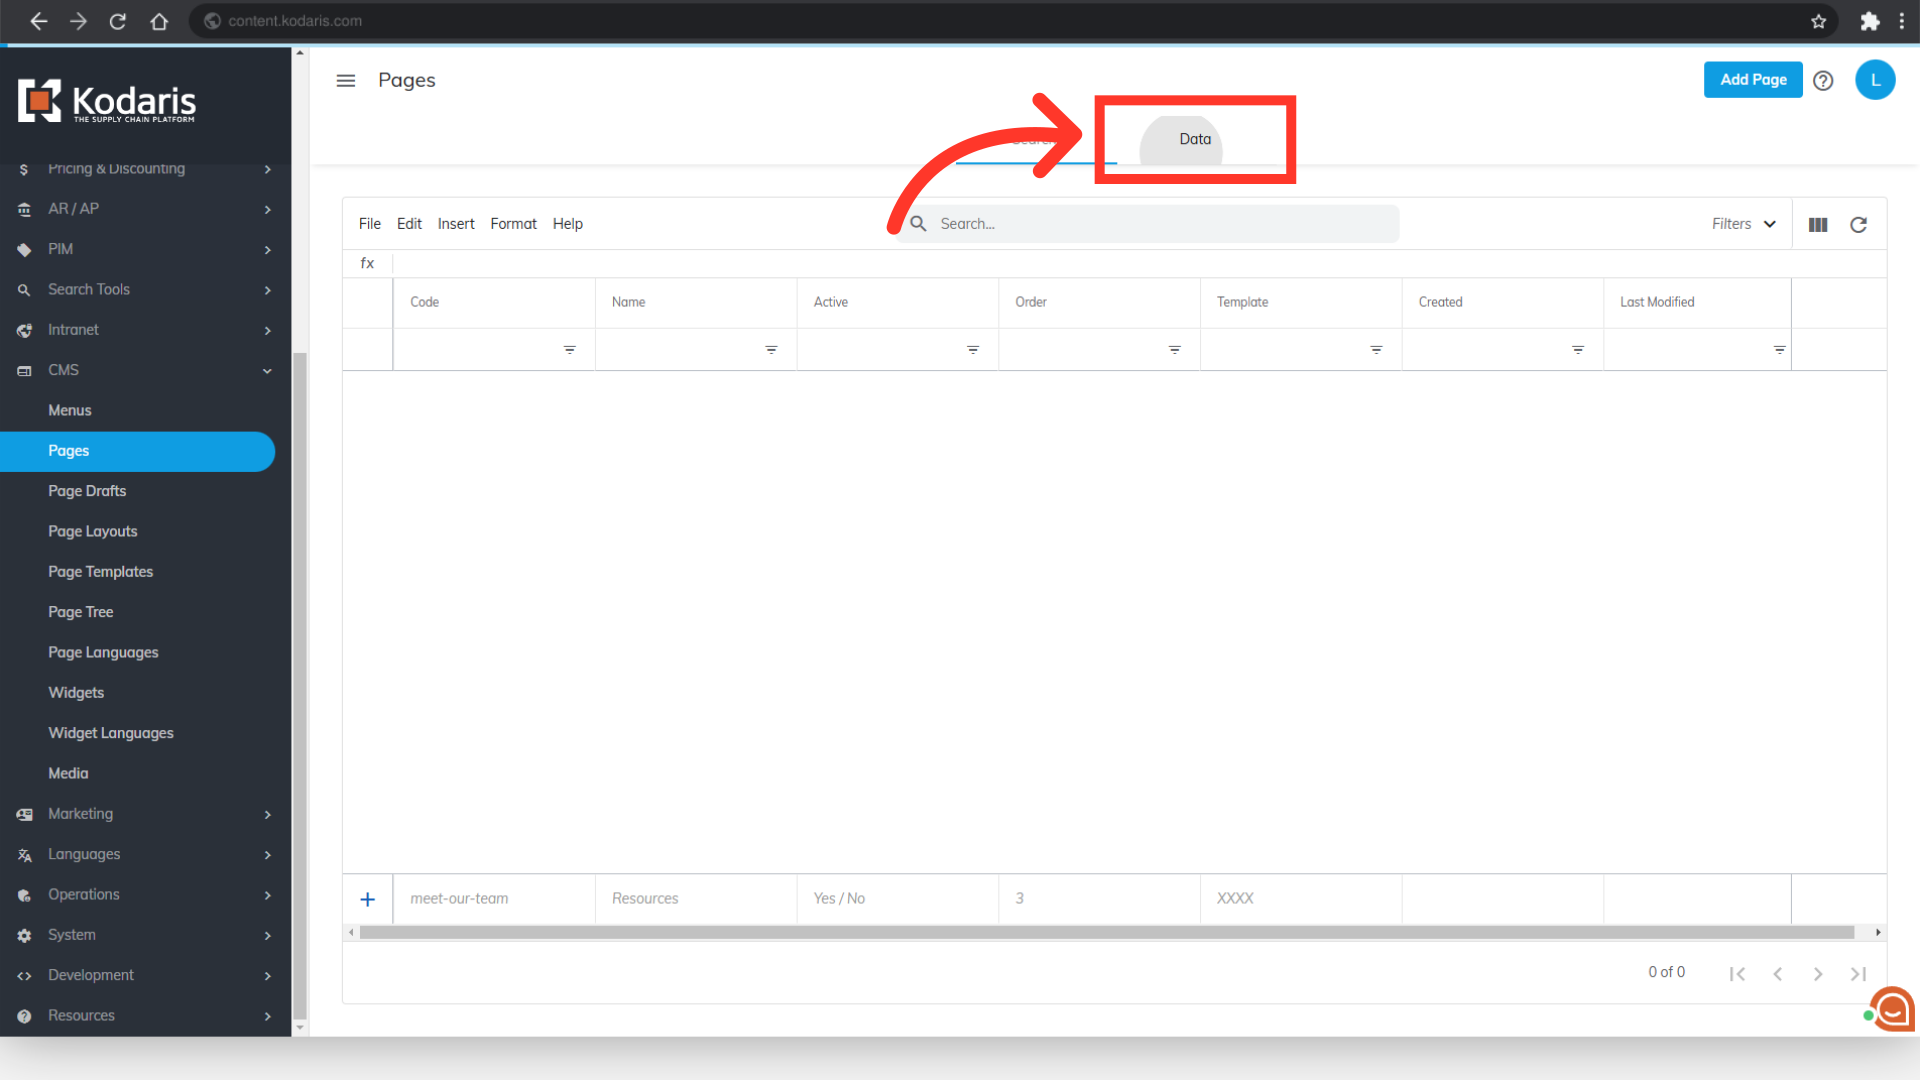Collapse the CMS sidebar section

[267, 371]
